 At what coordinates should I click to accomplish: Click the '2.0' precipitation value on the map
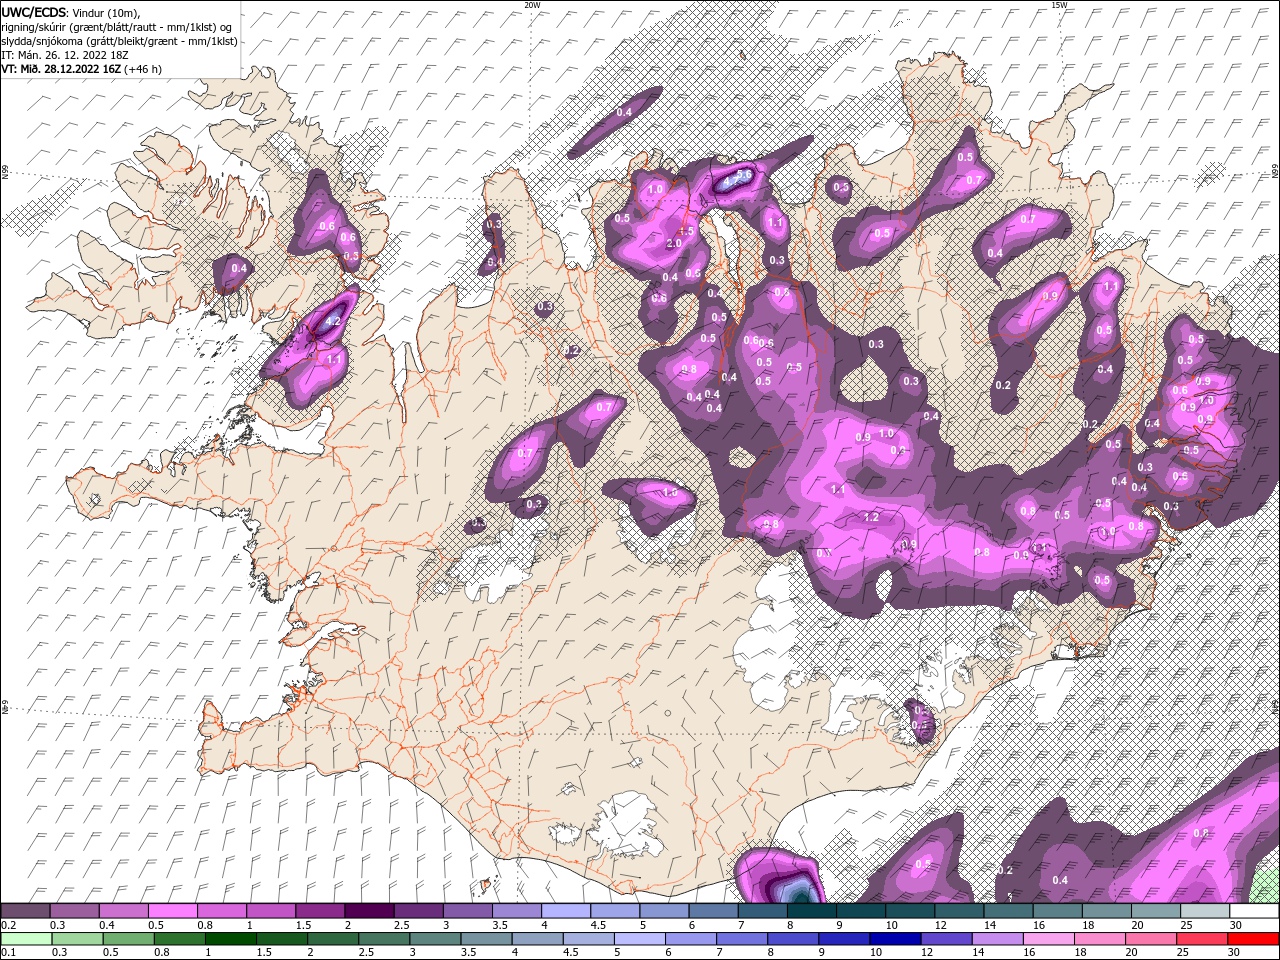pos(673,243)
